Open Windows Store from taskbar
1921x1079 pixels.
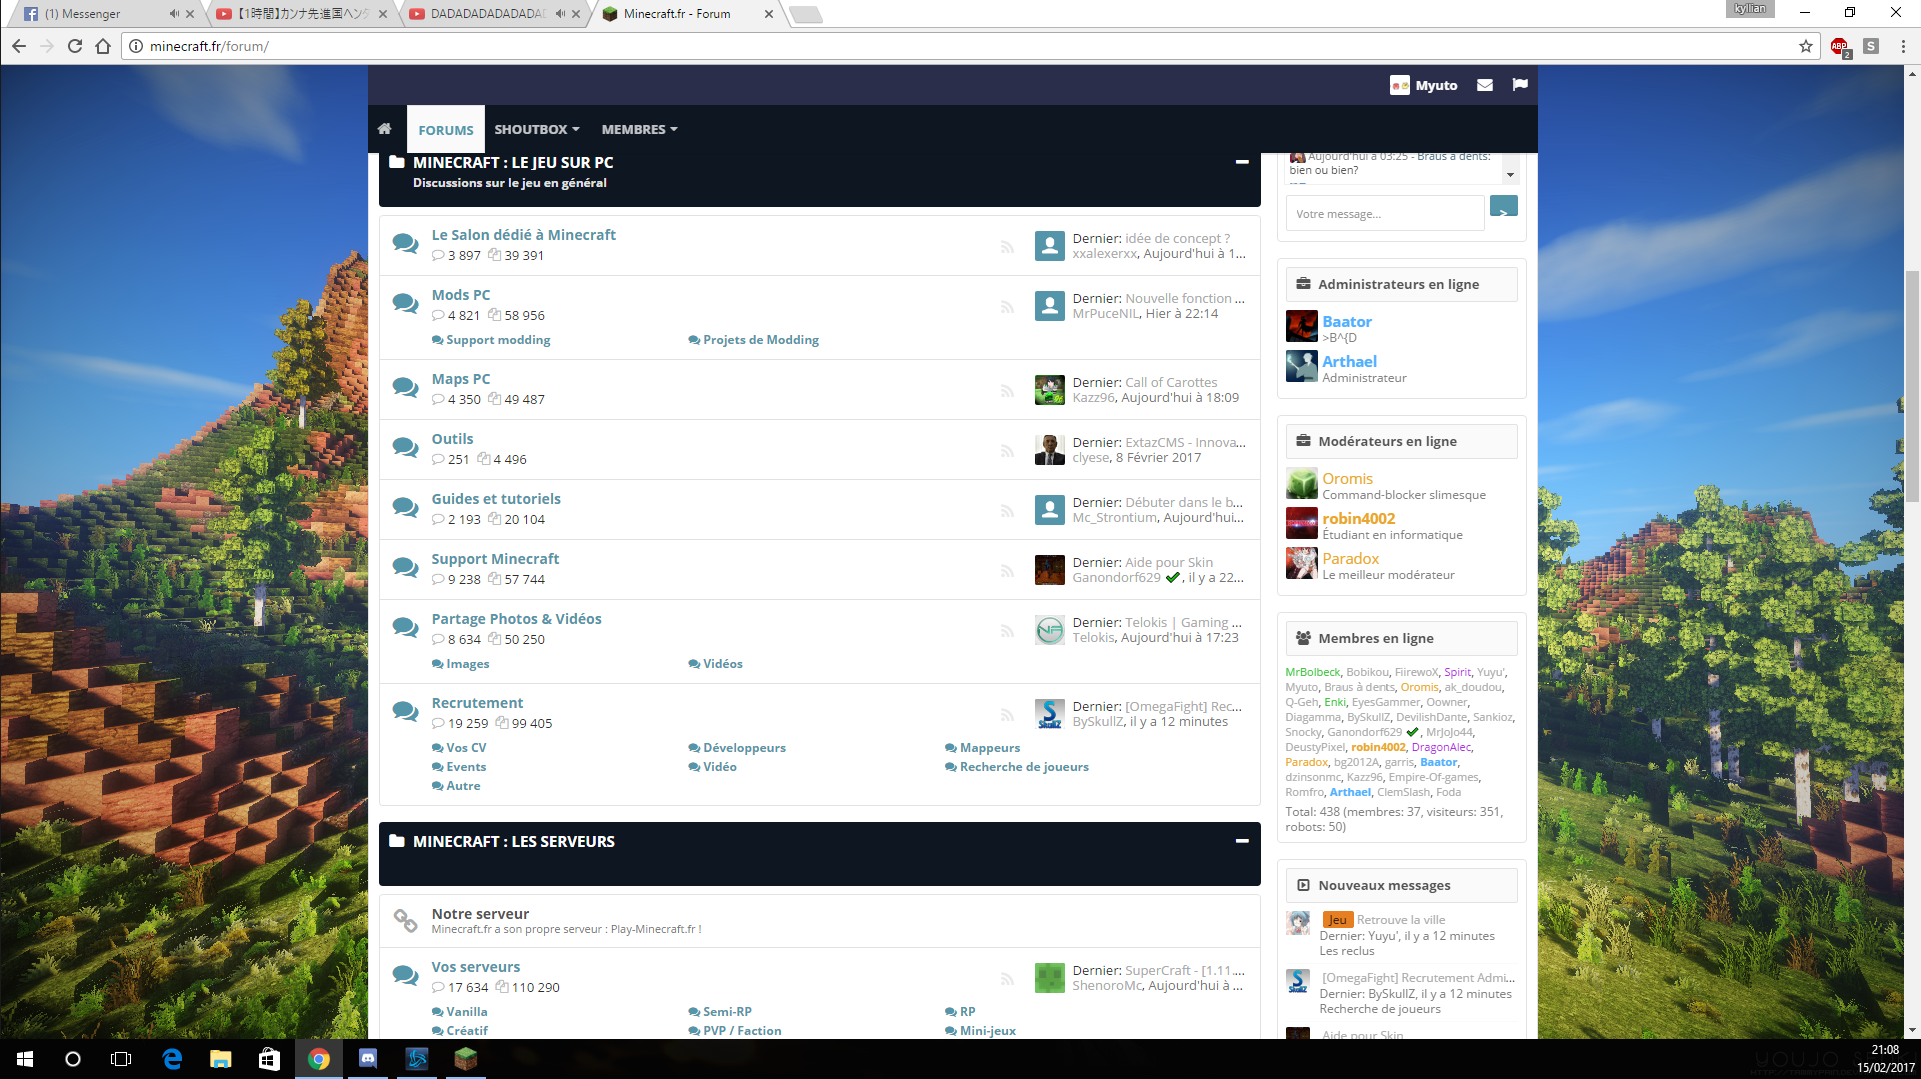(x=269, y=1059)
